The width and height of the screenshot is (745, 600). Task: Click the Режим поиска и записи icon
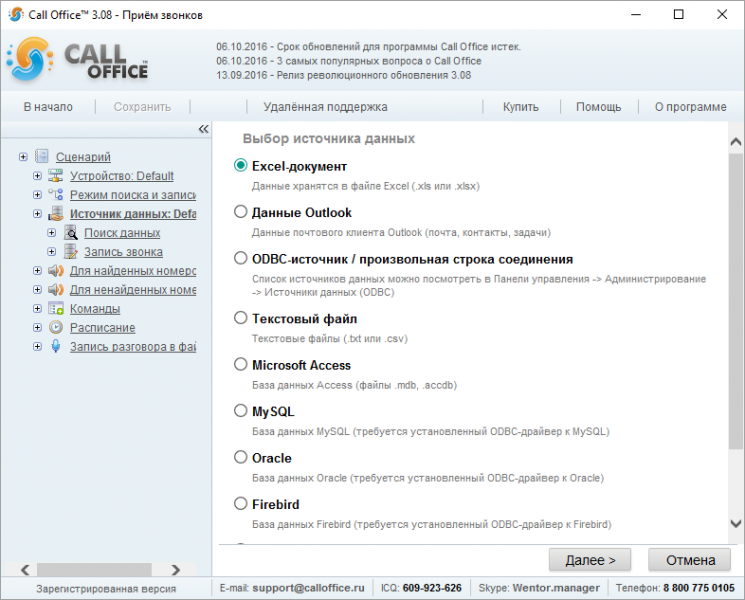[x=56, y=194]
